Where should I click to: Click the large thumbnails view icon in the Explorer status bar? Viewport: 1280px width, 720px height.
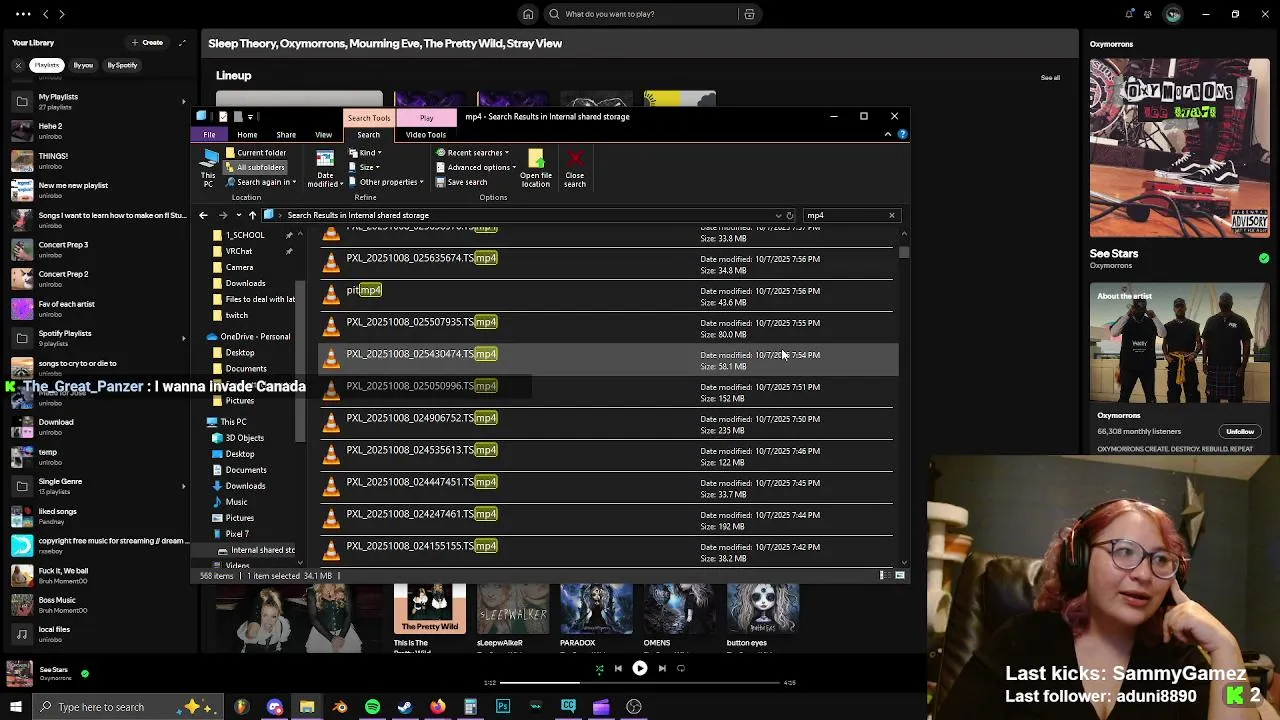click(900, 575)
